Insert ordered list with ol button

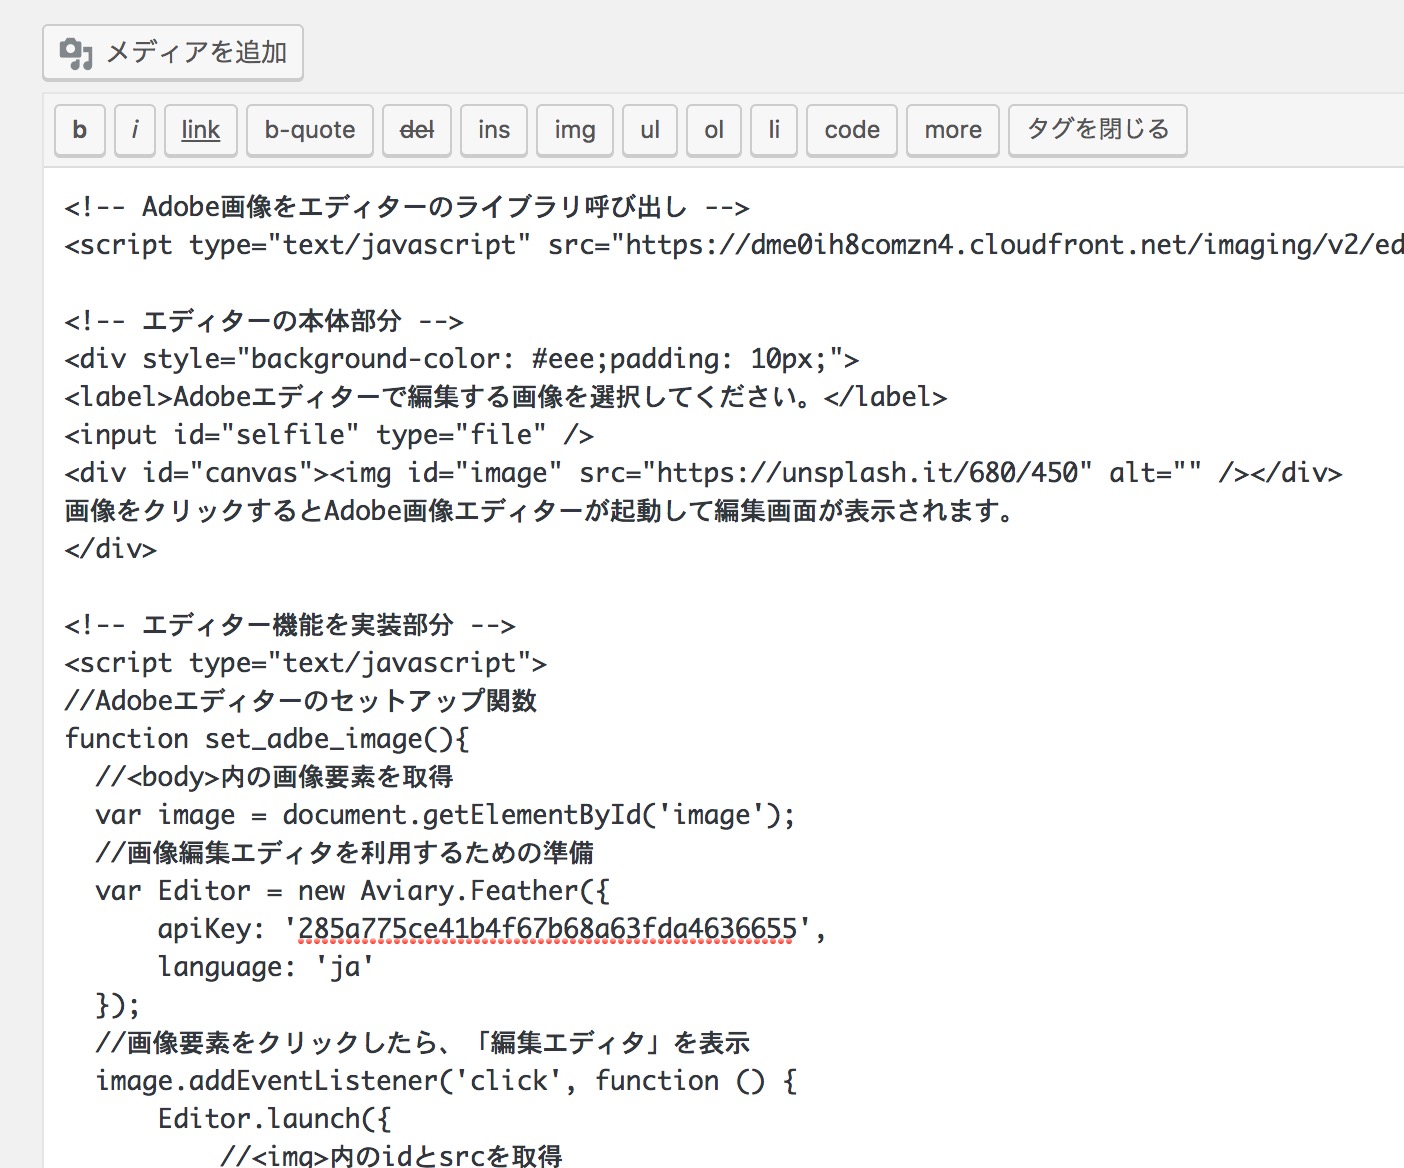pos(714,130)
